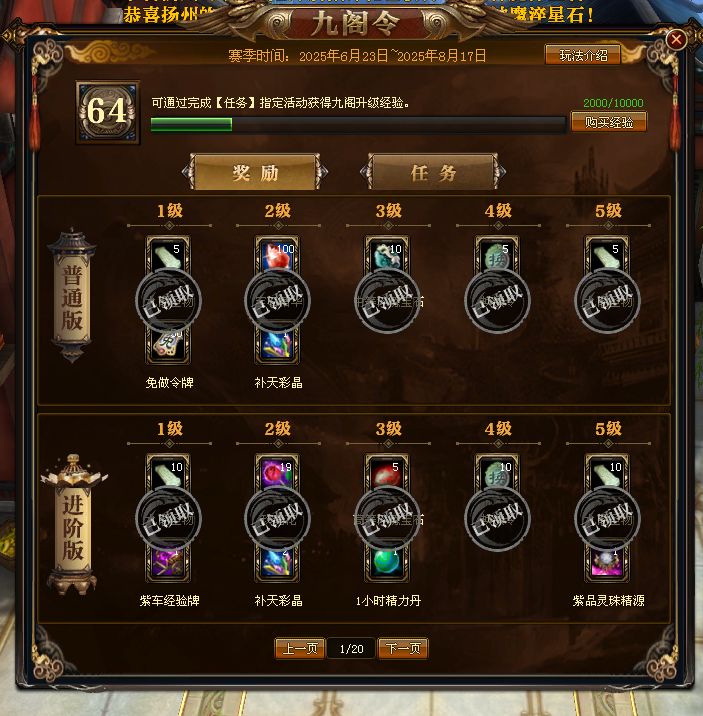Click advanced level 4 jade token icon
703x716 pixels.
(x=497, y=473)
